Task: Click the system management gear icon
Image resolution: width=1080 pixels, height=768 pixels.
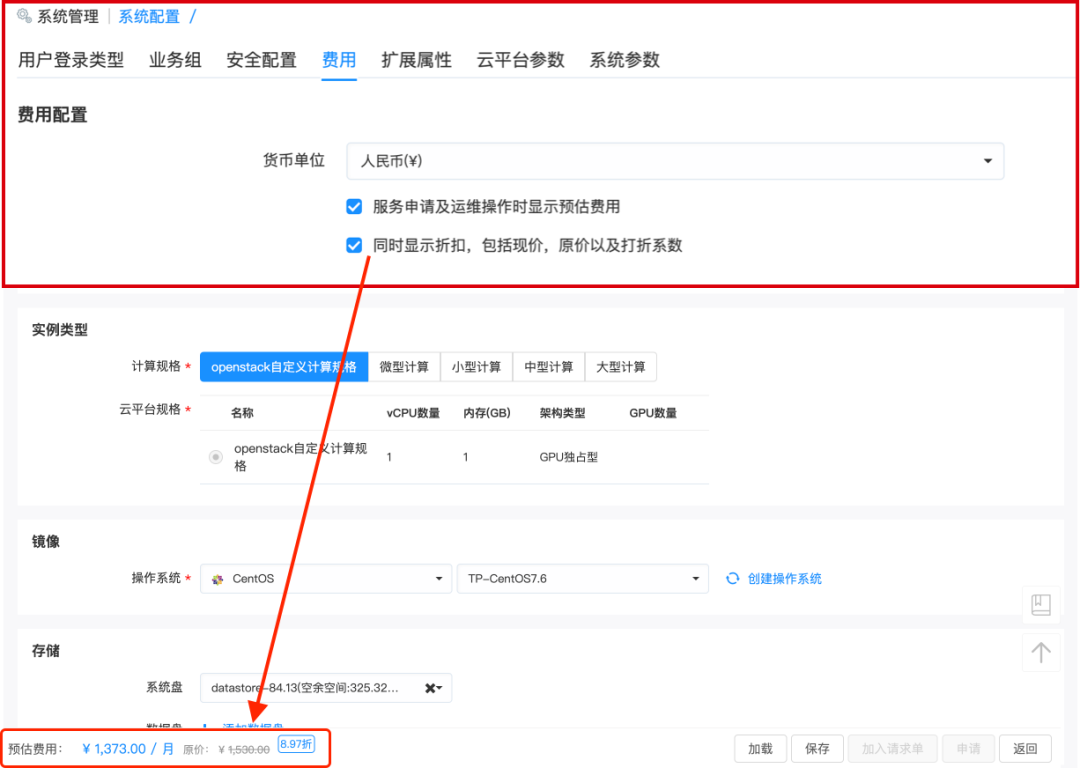Action: pyautogui.click(x=25, y=16)
